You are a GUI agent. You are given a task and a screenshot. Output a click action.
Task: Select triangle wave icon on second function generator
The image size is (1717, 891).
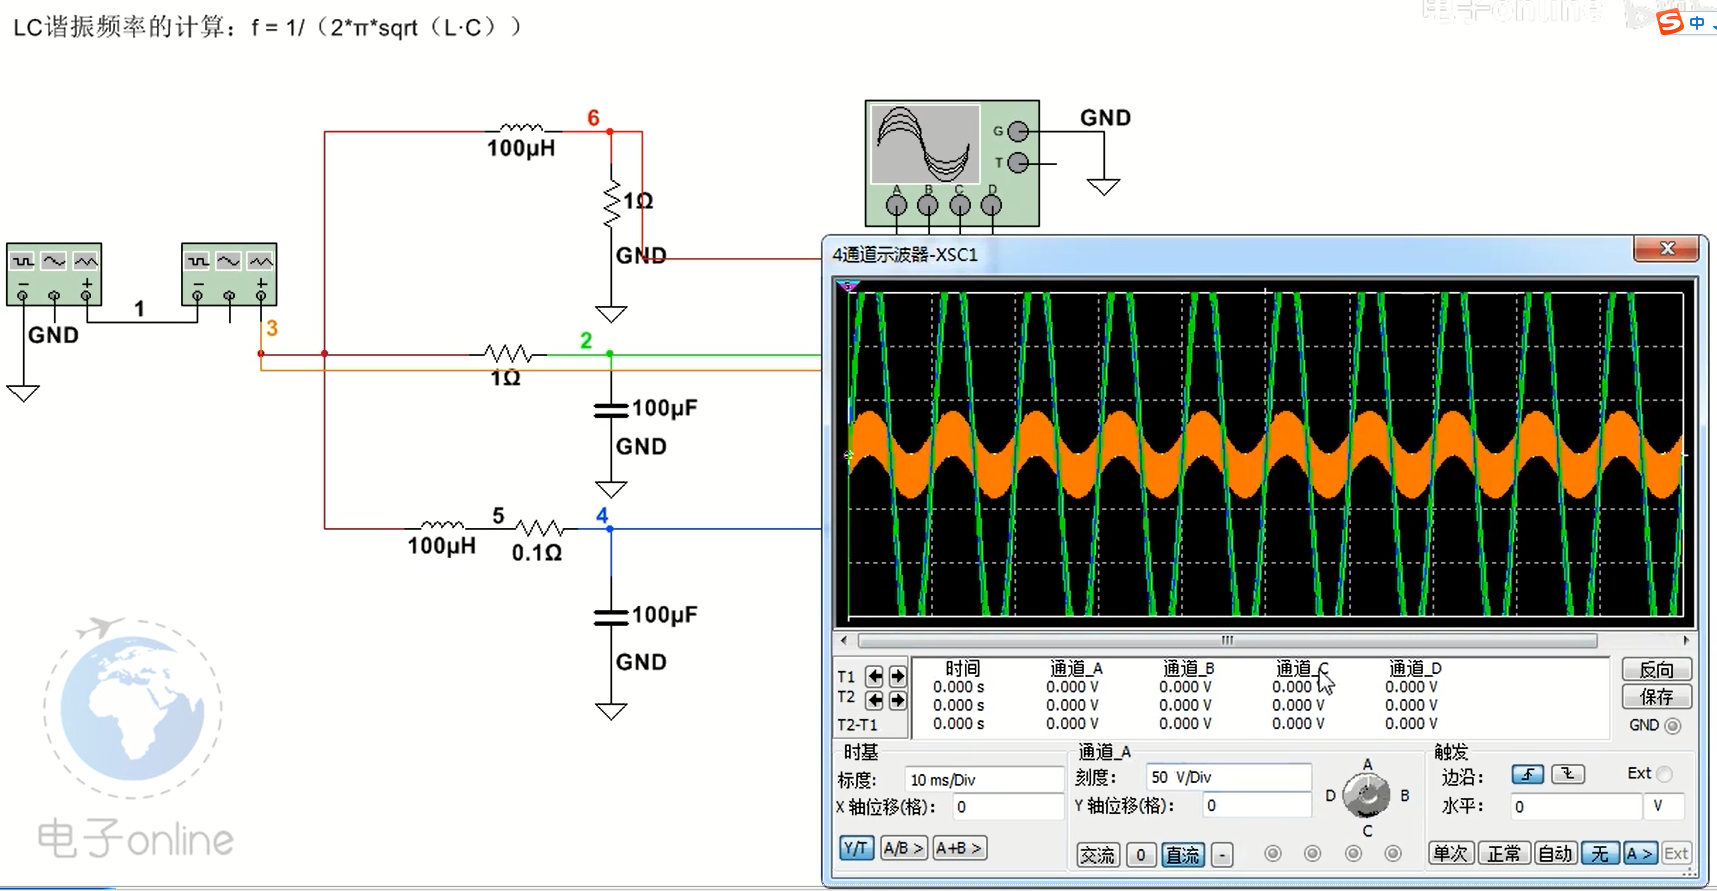tap(261, 261)
